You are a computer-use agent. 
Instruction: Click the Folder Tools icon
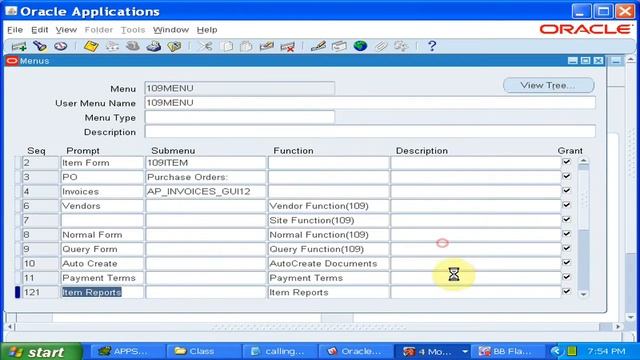tap(401, 46)
